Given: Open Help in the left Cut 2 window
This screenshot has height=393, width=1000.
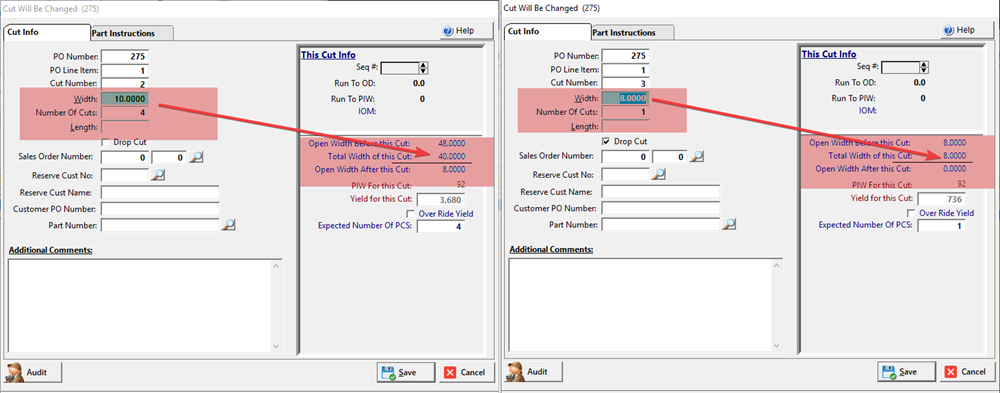Looking at the screenshot, I should click(466, 31).
